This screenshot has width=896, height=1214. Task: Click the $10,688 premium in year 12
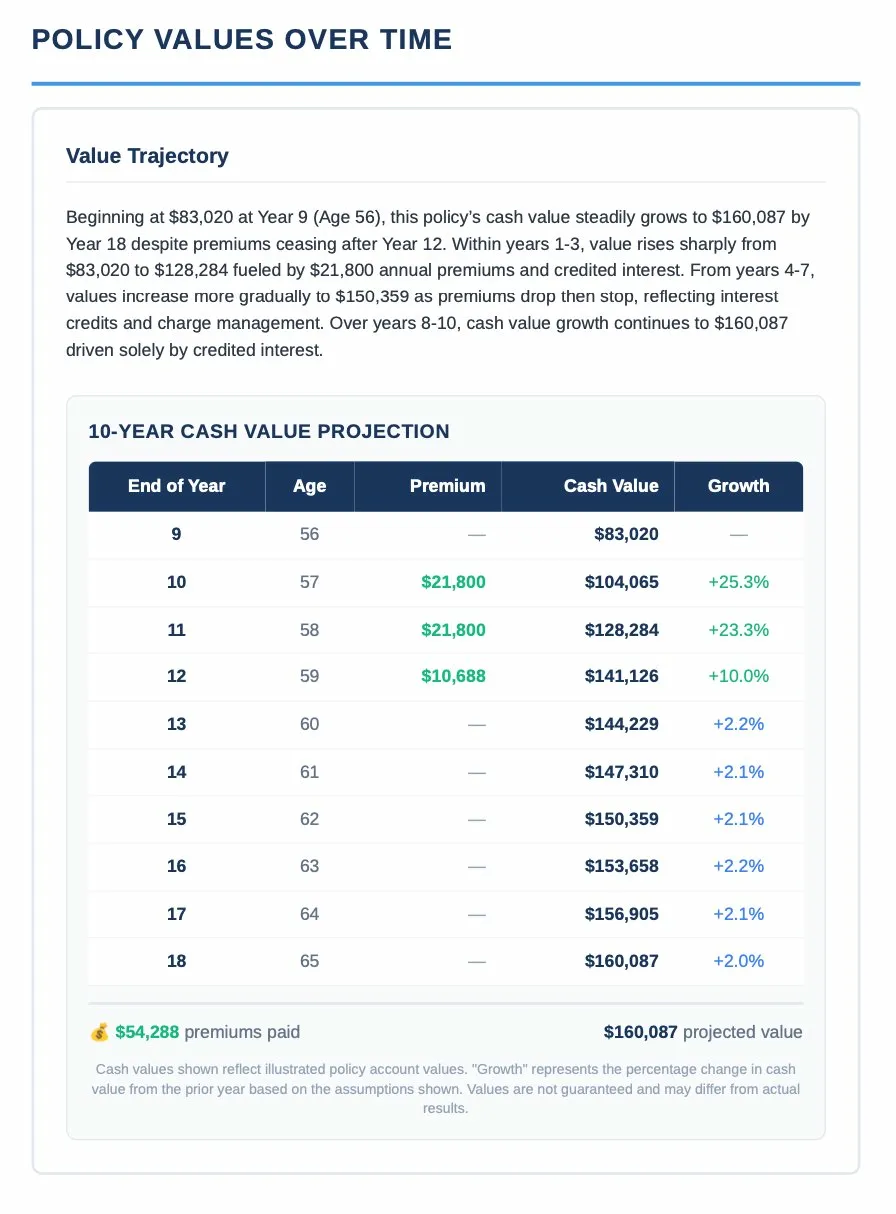coord(453,676)
